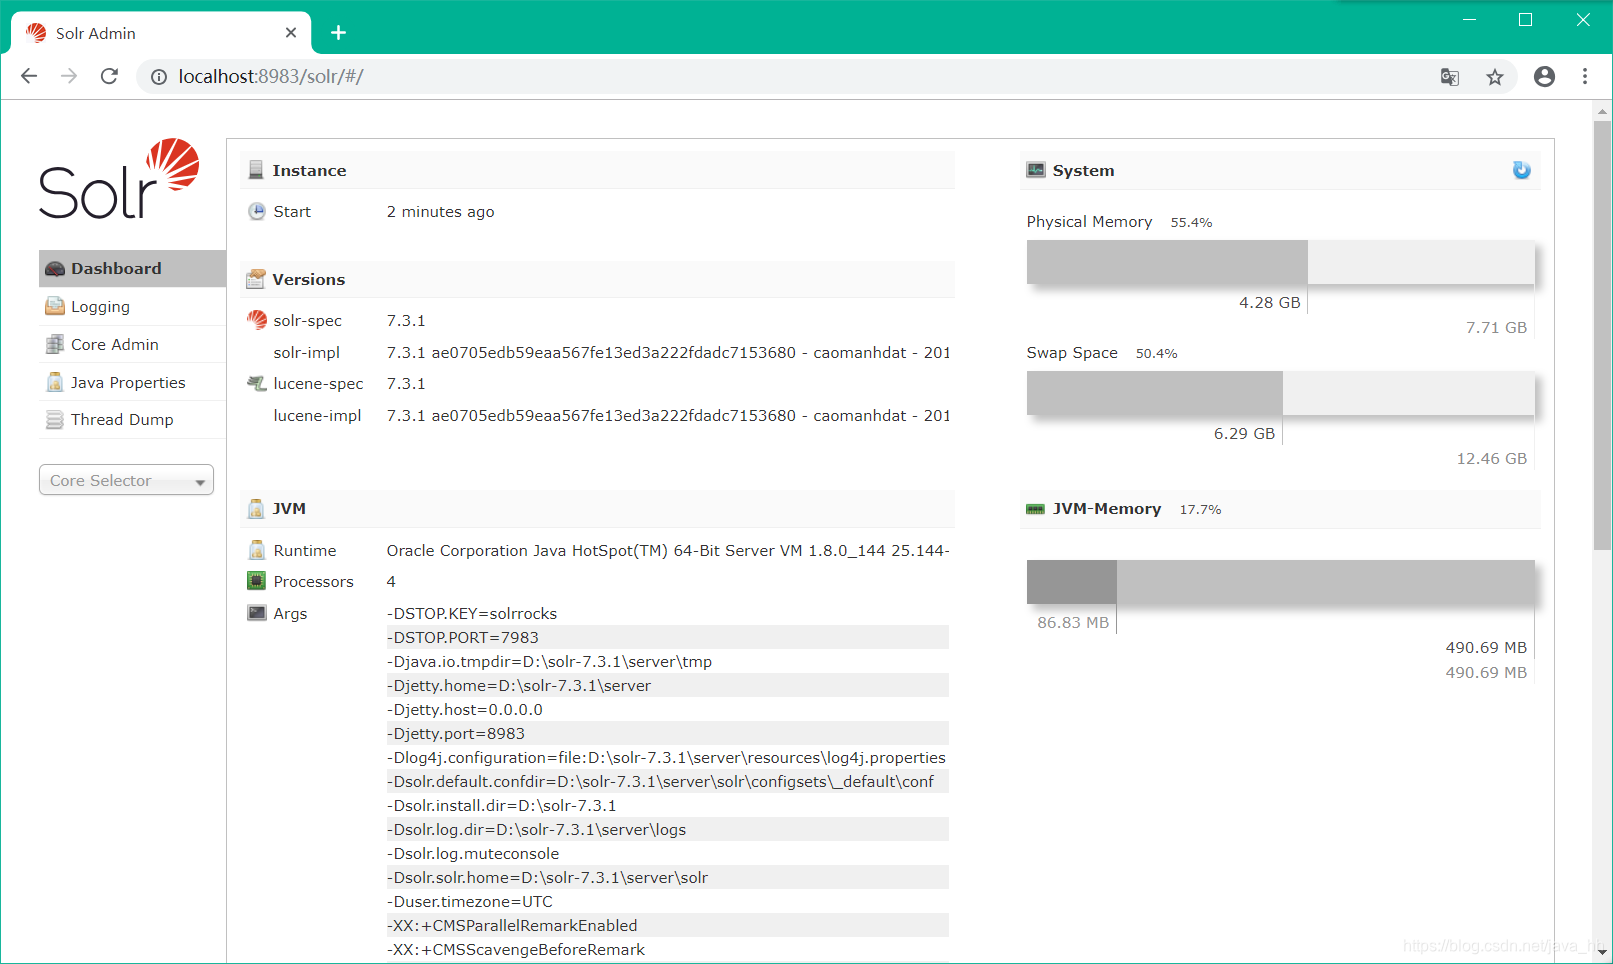Select the Solr Admin tab
Screen dimensions: 1613x964
pos(161,33)
